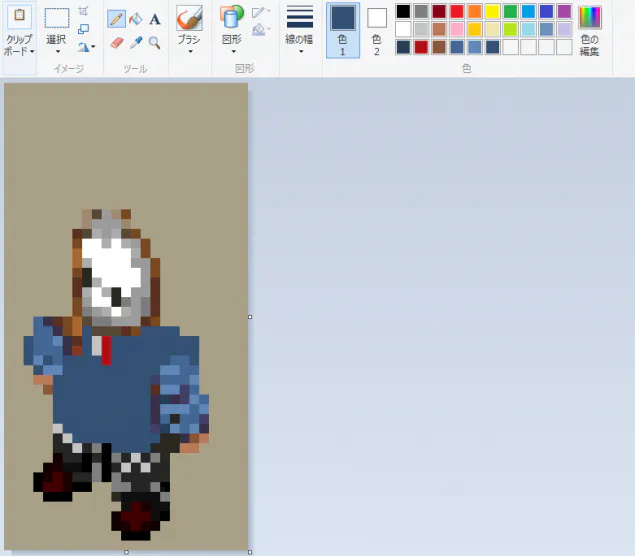Click the 図形 shapes icon

232,17
